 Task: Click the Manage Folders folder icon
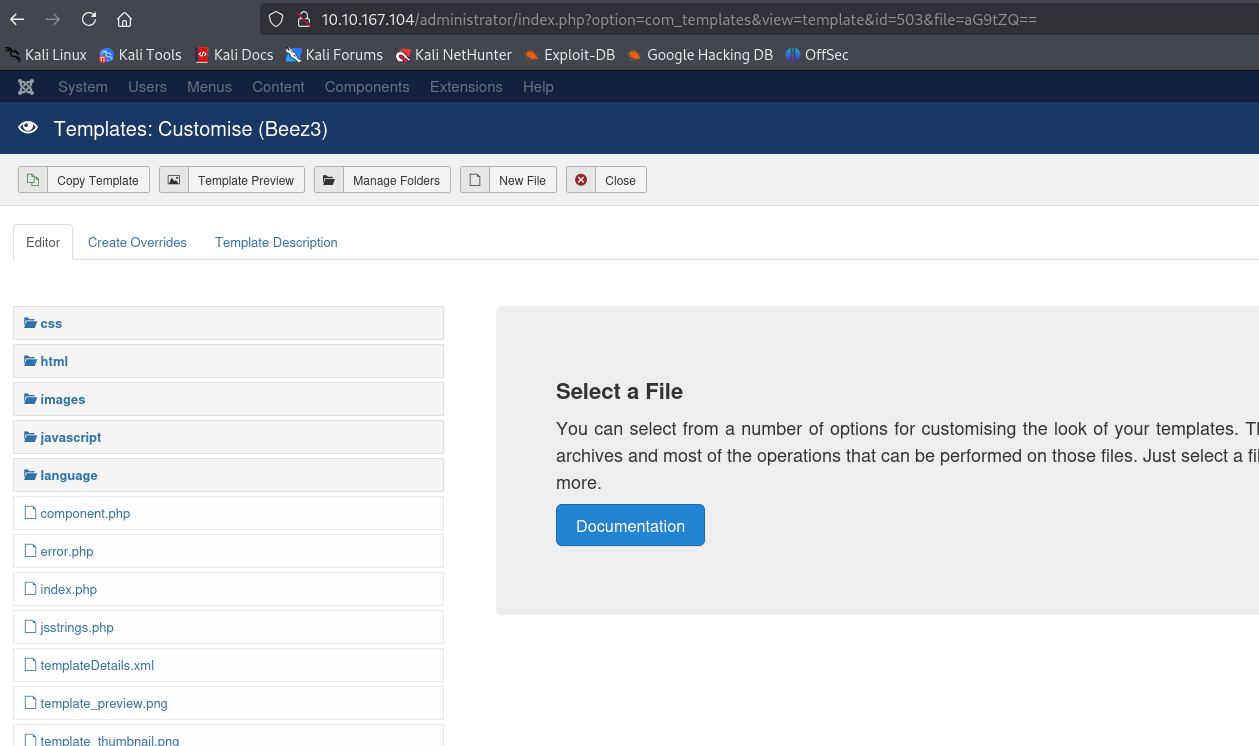(x=329, y=180)
